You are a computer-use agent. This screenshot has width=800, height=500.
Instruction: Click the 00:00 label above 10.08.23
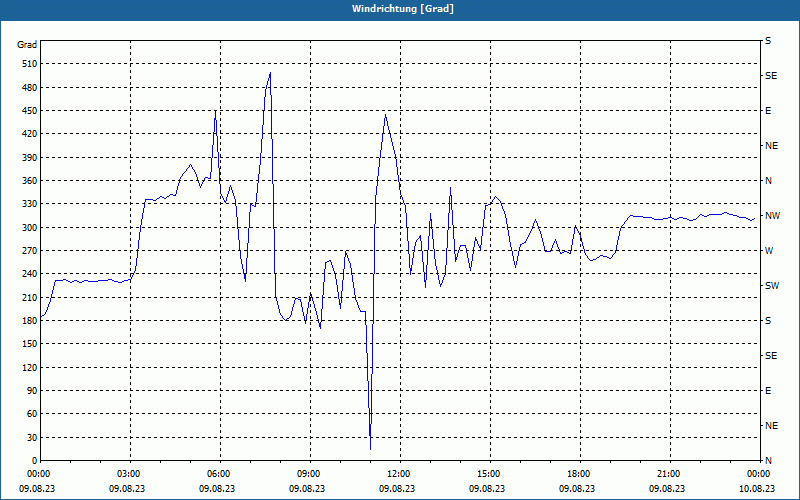pyautogui.click(x=757, y=474)
